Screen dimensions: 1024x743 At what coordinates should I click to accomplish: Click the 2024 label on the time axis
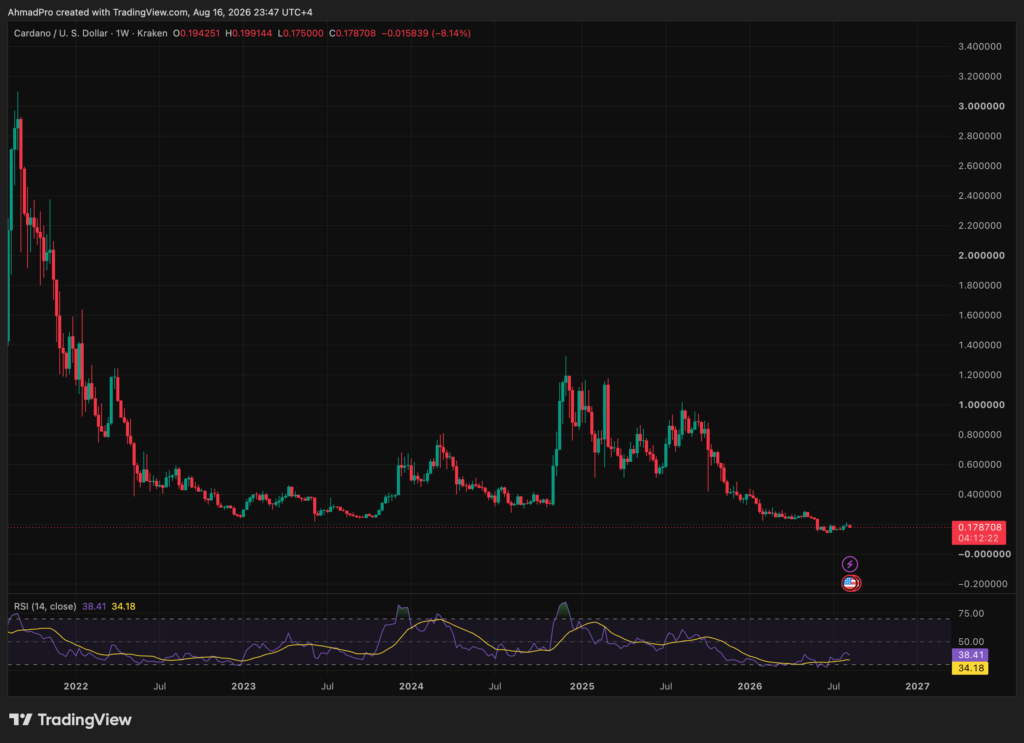pos(411,686)
